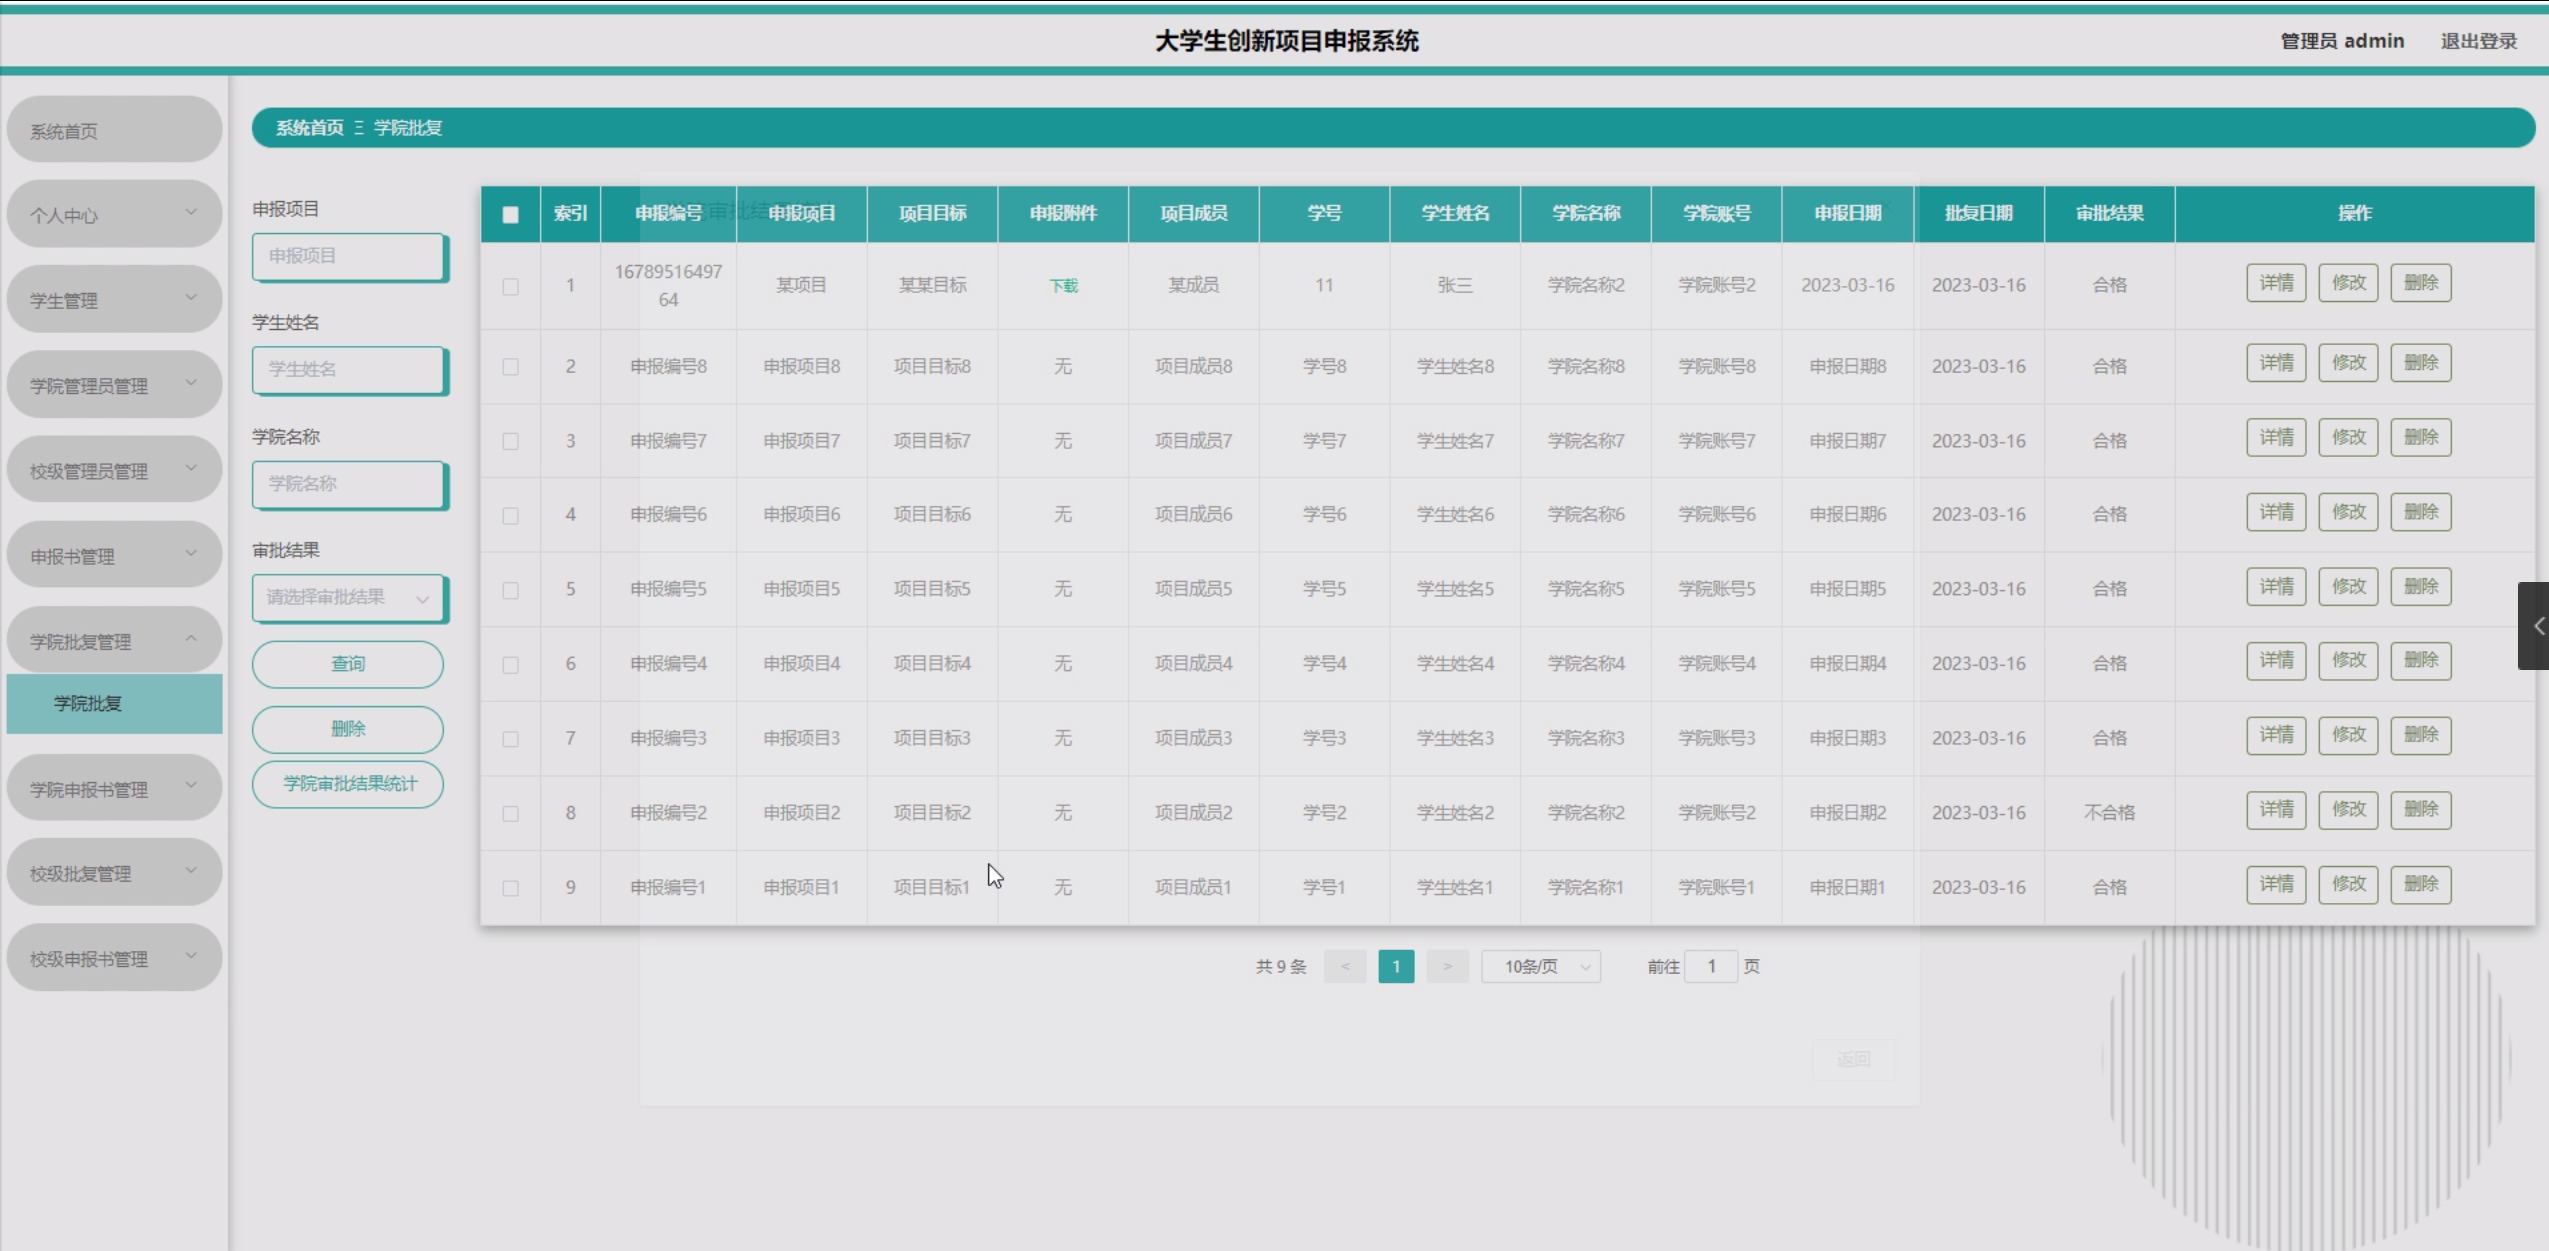Toggle the select-all checkbox in table header

(510, 214)
